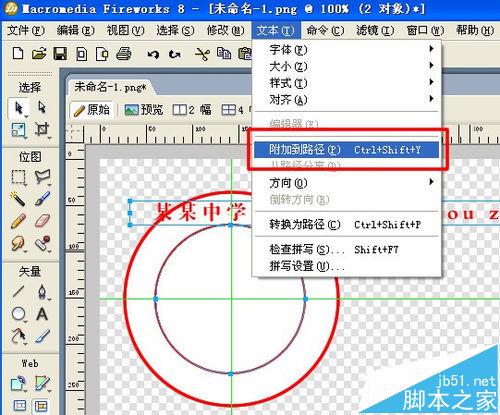The image size is (500, 415).
Task: Open the 视图 menu
Action: coord(126,31)
